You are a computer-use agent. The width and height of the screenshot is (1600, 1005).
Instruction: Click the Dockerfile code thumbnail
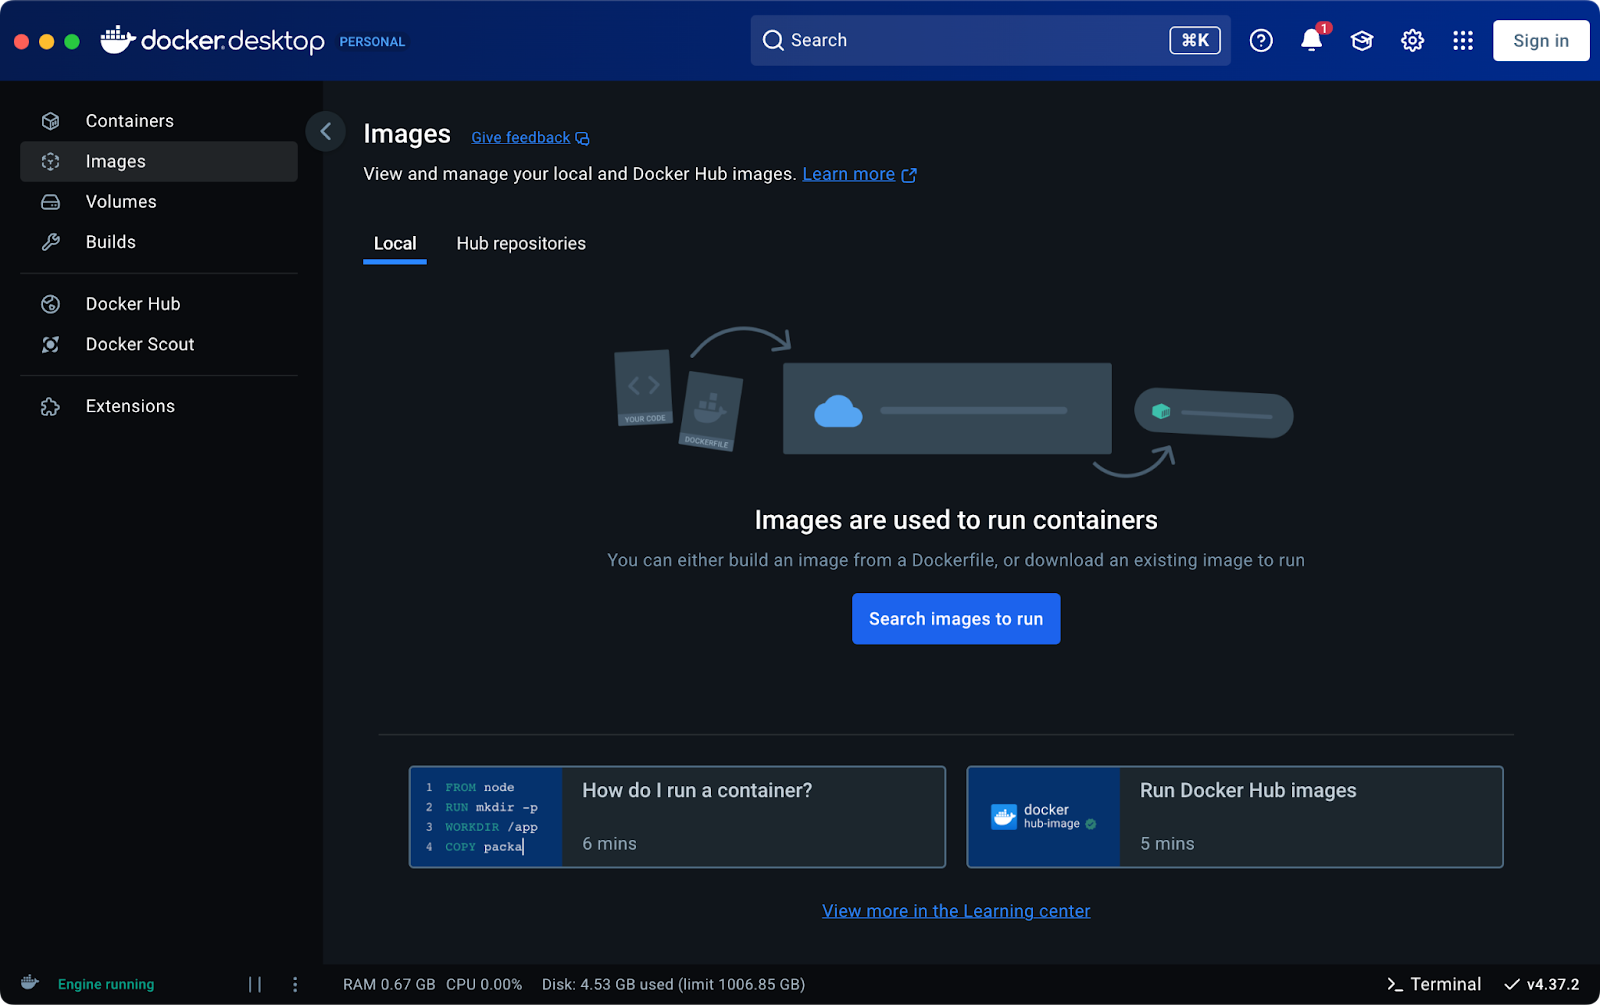point(486,817)
